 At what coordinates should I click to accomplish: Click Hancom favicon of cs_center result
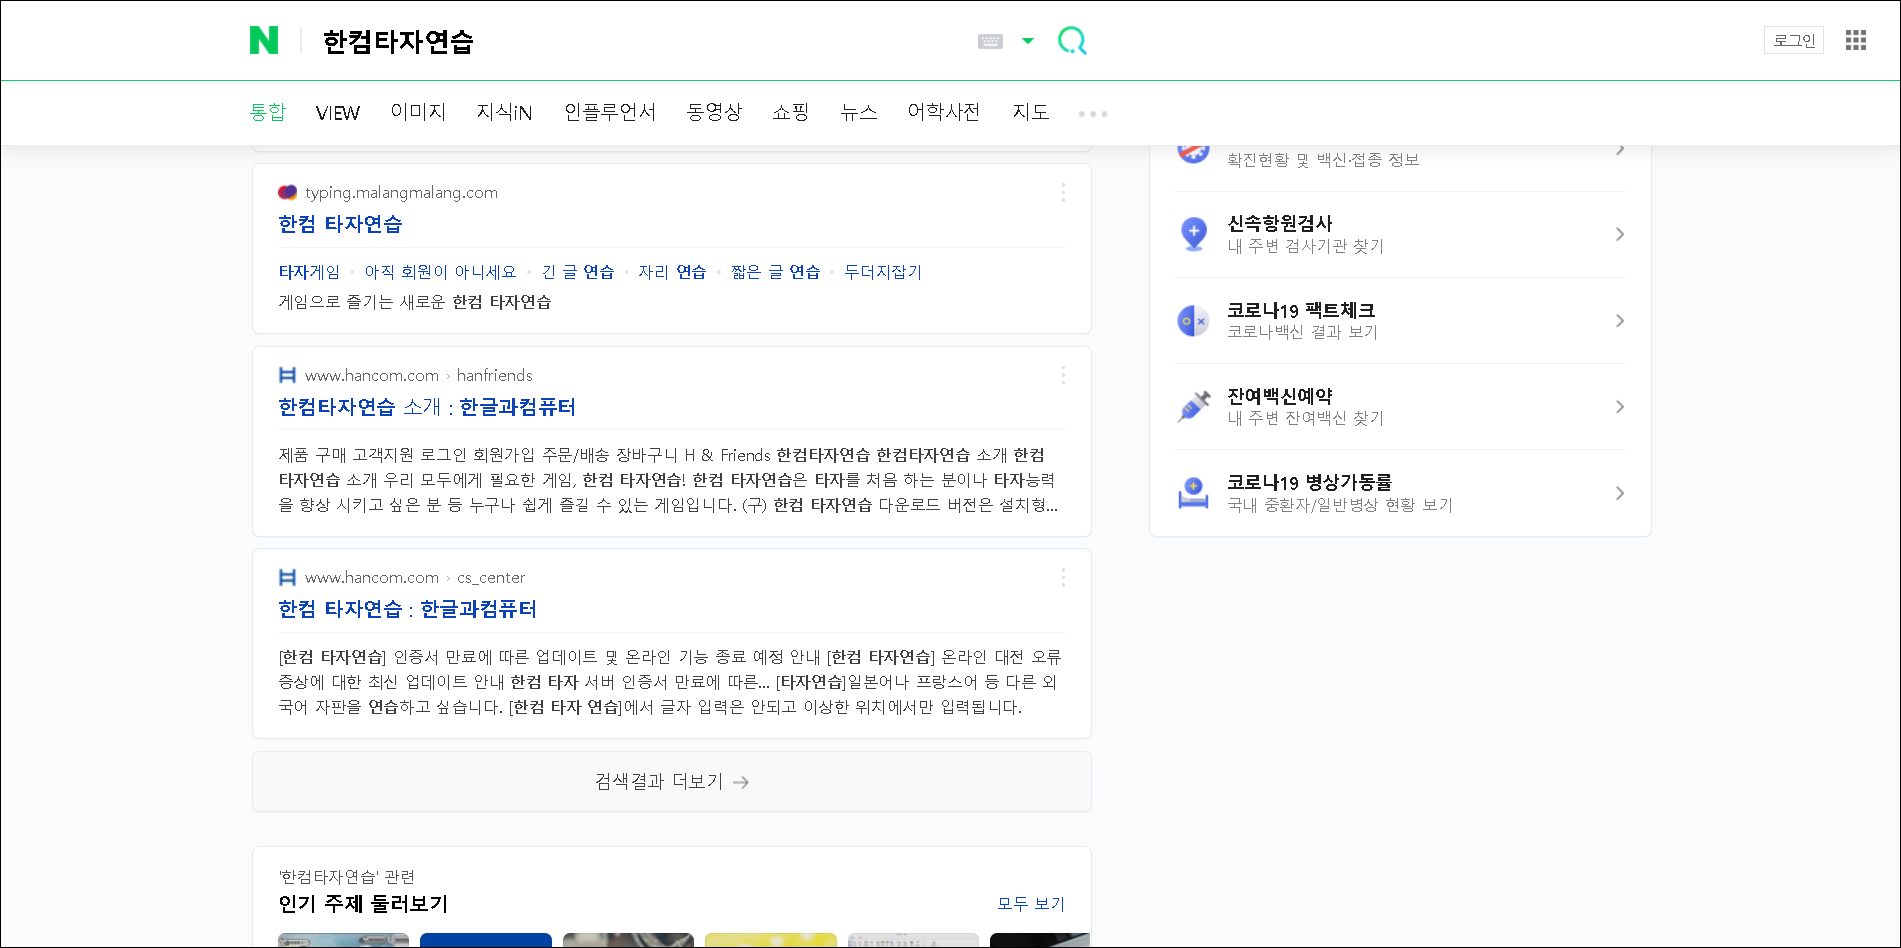287,577
